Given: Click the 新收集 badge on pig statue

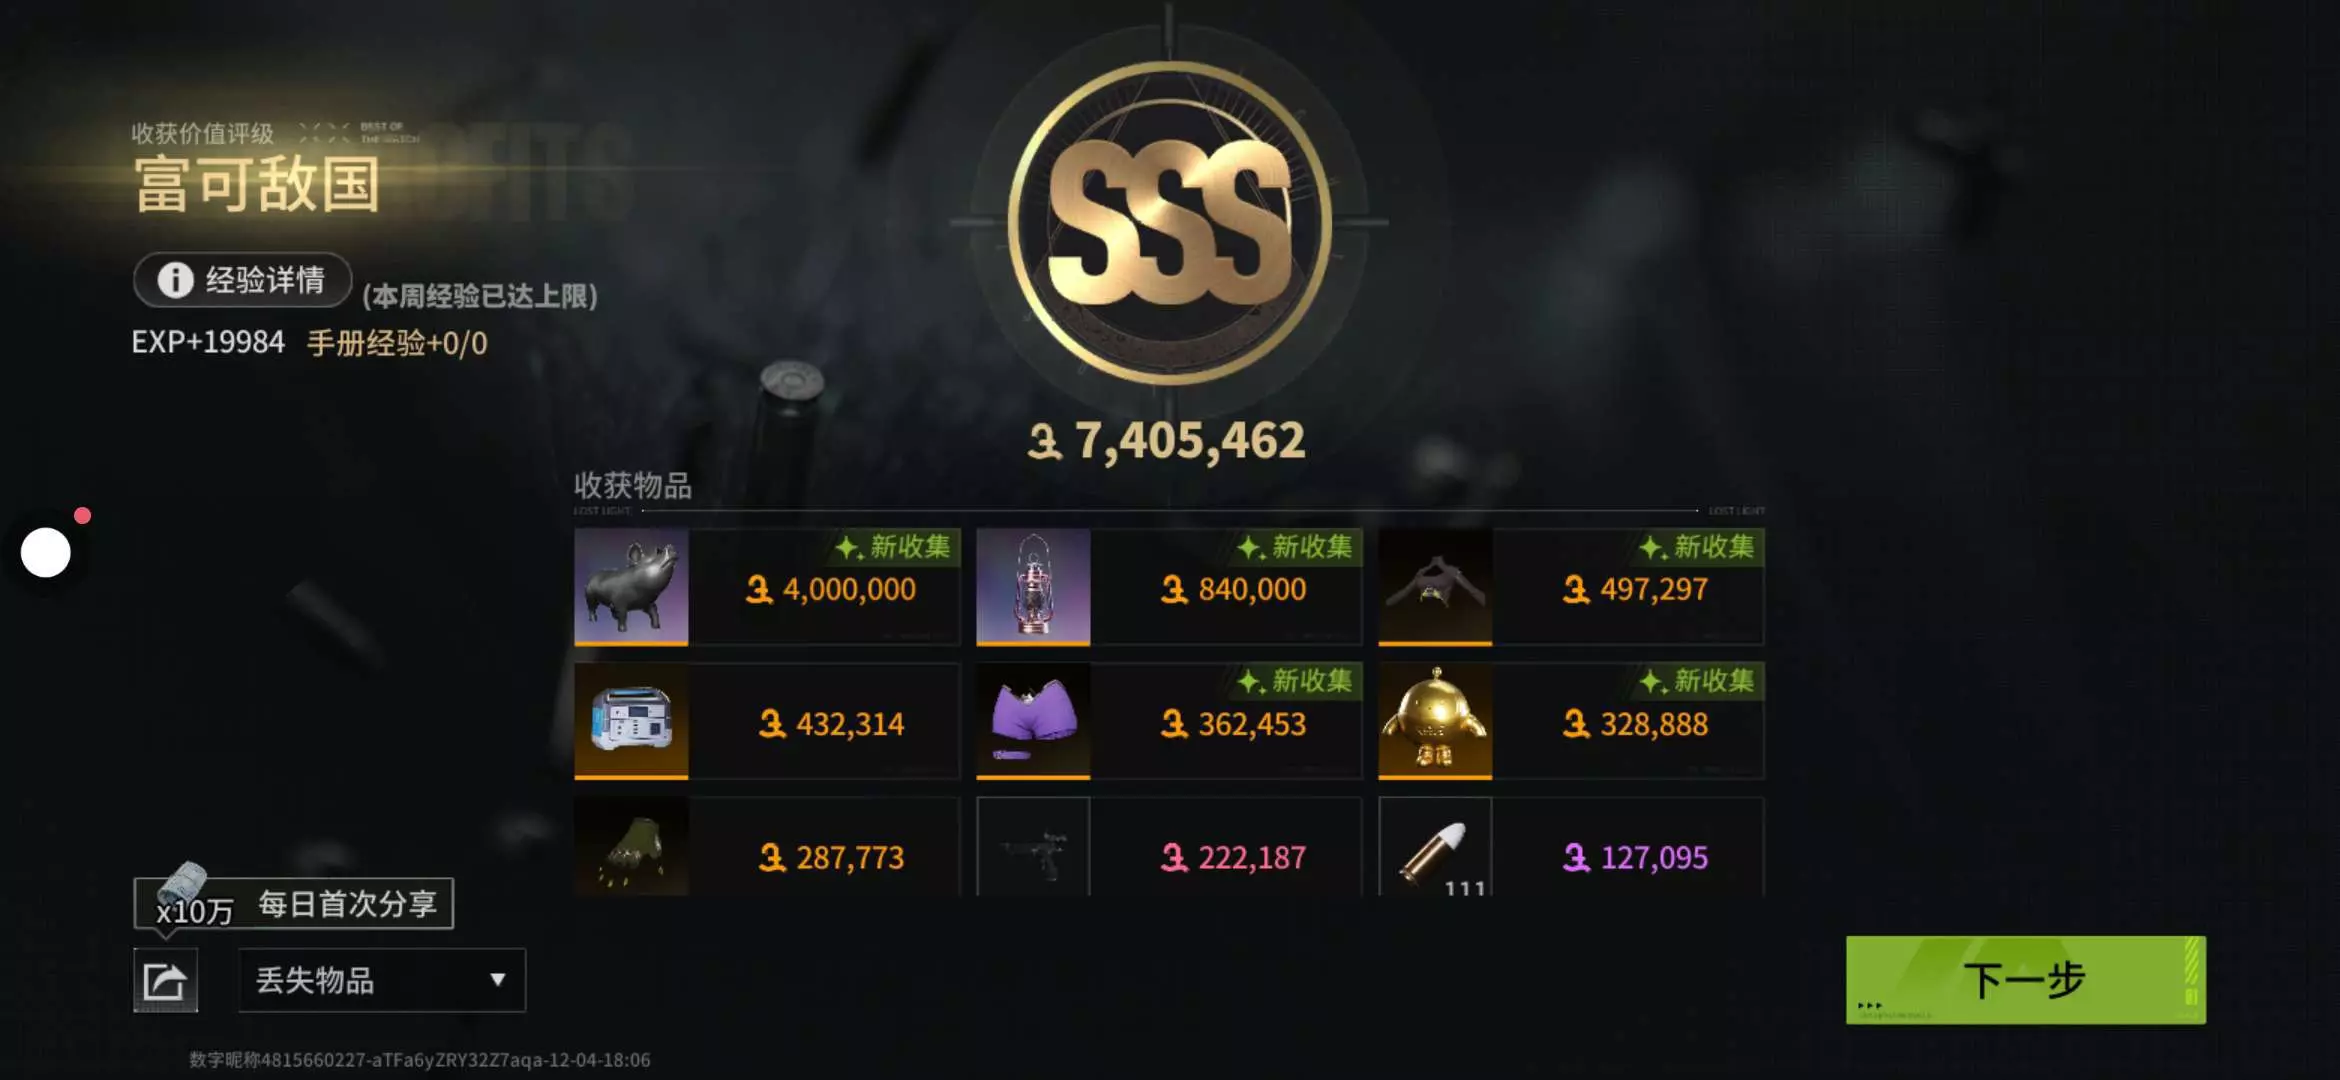Looking at the screenshot, I should (894, 547).
